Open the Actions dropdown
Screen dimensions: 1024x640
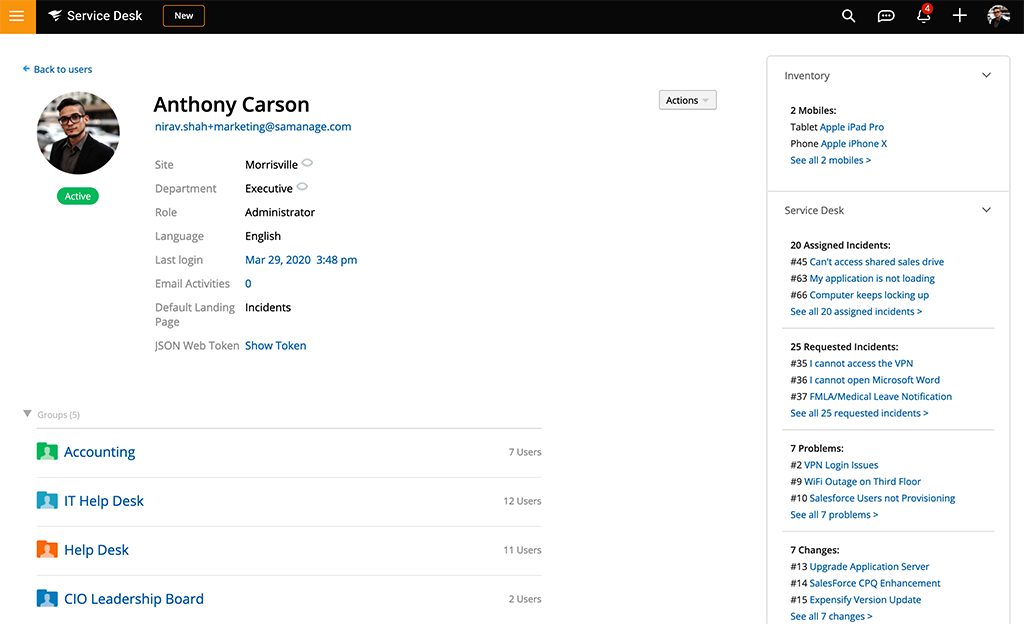click(x=688, y=100)
